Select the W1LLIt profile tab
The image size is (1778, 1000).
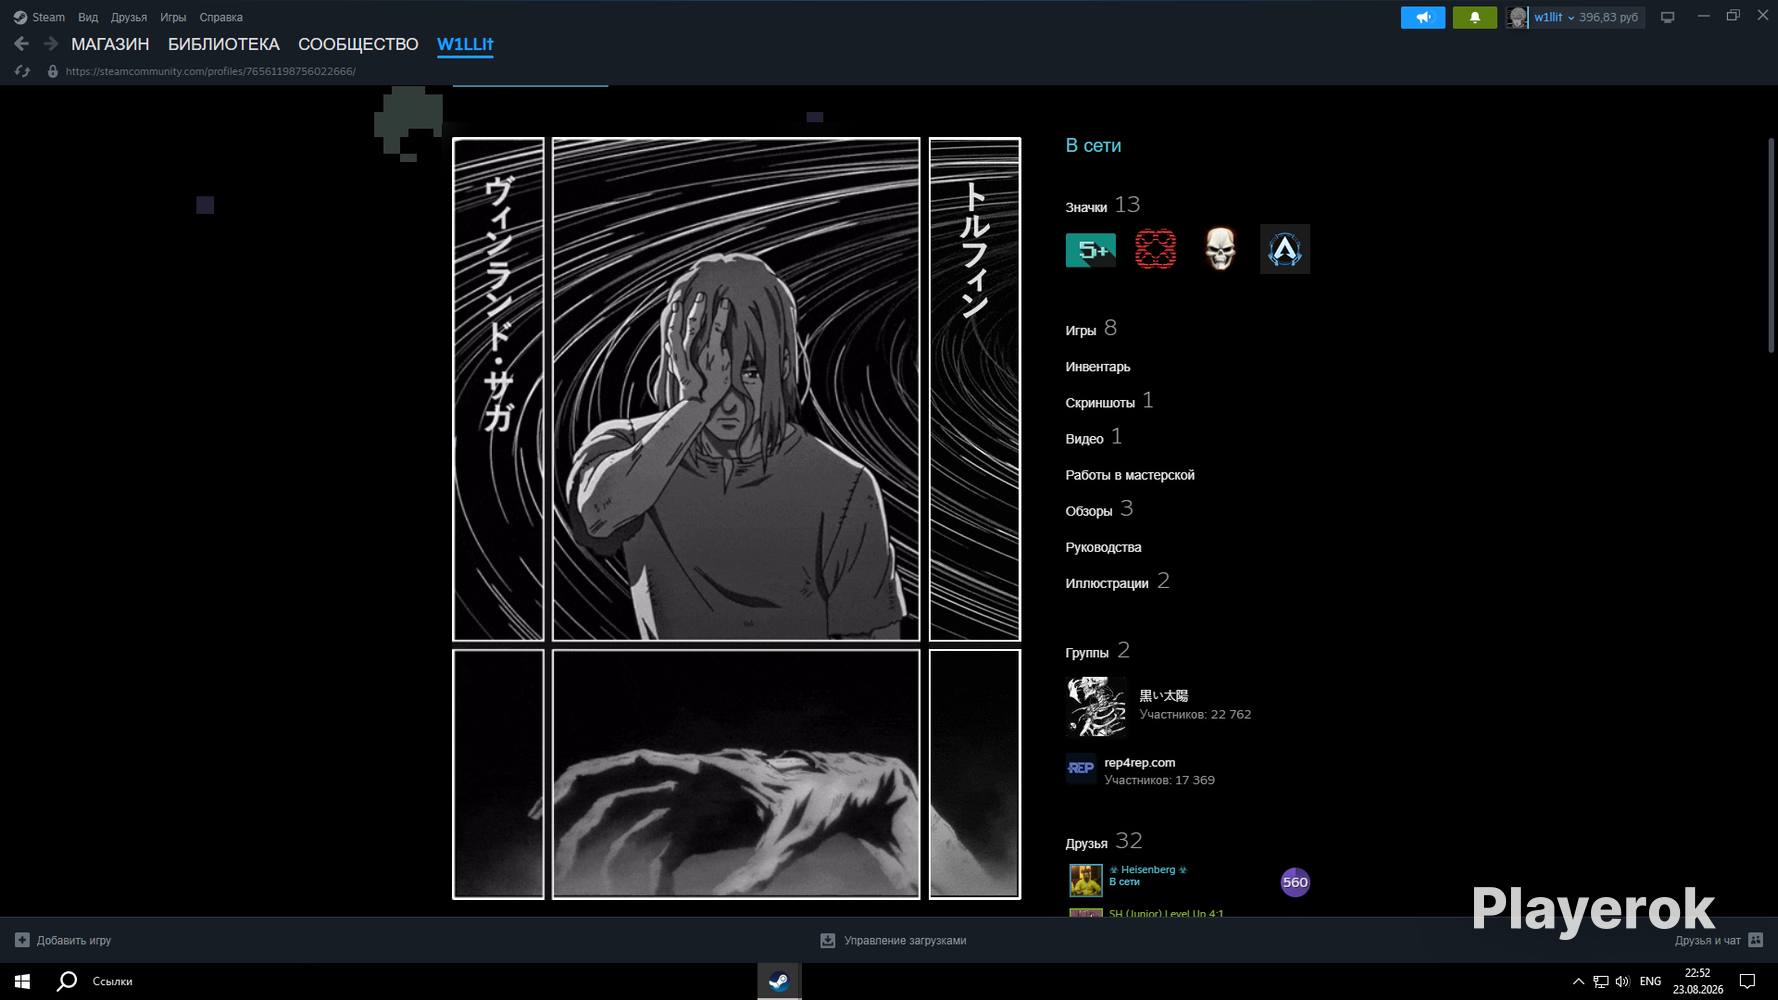pos(465,44)
